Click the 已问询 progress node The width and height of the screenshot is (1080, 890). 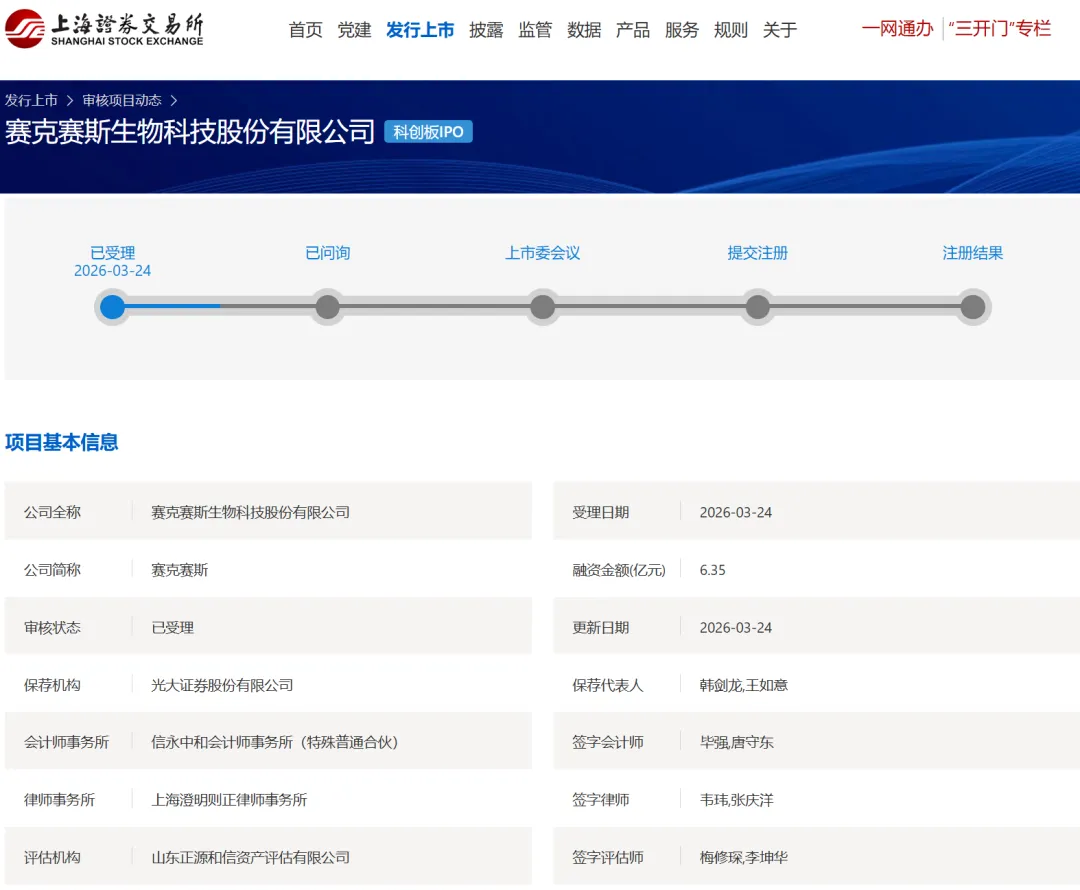(327, 307)
